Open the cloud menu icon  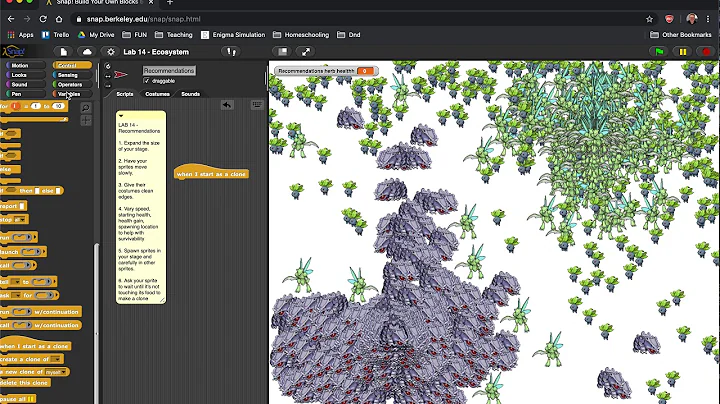[x=86, y=51]
